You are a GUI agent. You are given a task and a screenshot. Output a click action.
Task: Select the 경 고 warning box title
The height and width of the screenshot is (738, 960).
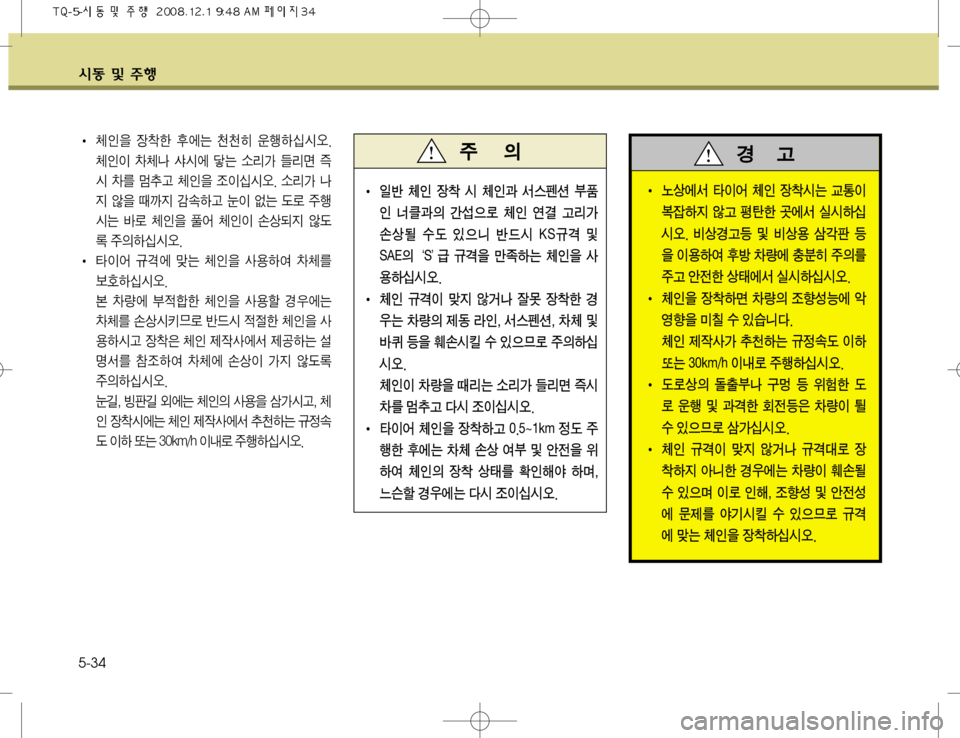765,153
